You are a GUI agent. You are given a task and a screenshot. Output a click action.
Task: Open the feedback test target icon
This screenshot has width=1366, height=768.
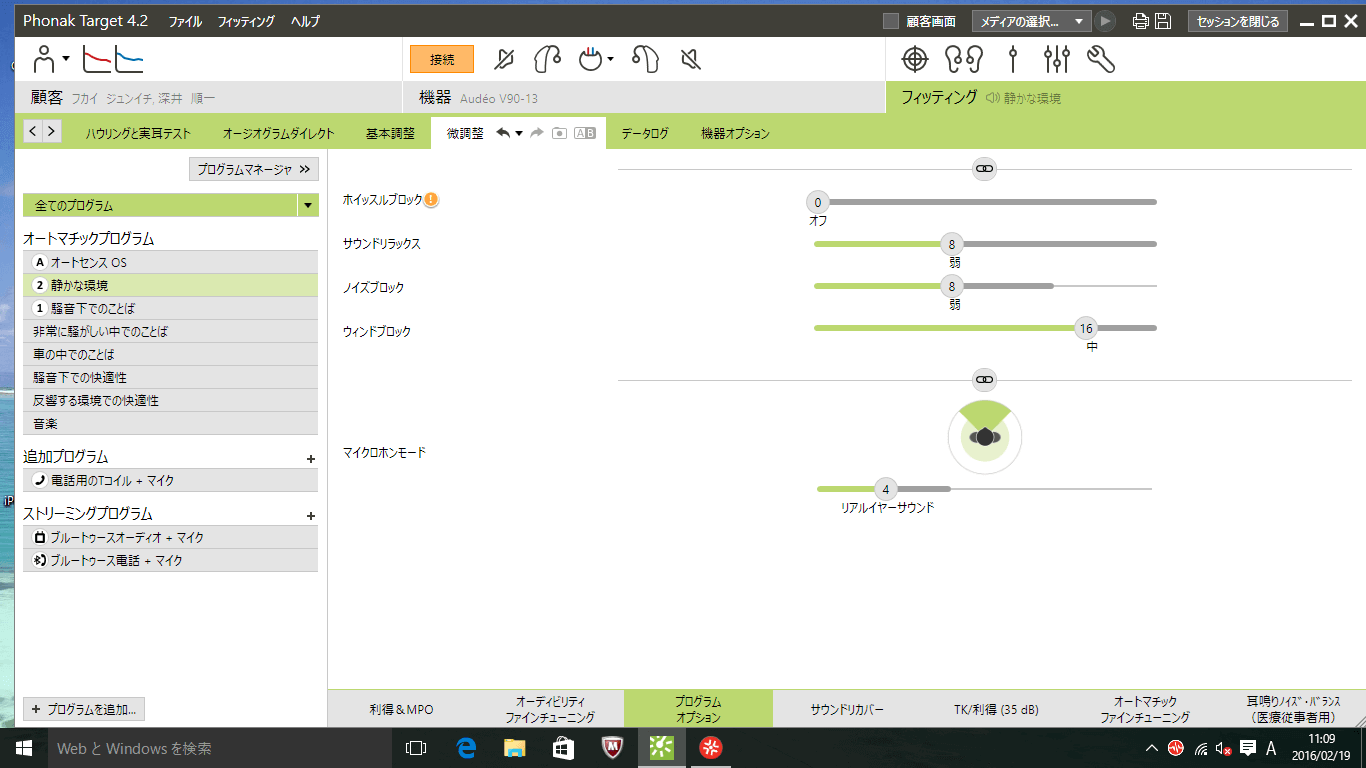[915, 60]
